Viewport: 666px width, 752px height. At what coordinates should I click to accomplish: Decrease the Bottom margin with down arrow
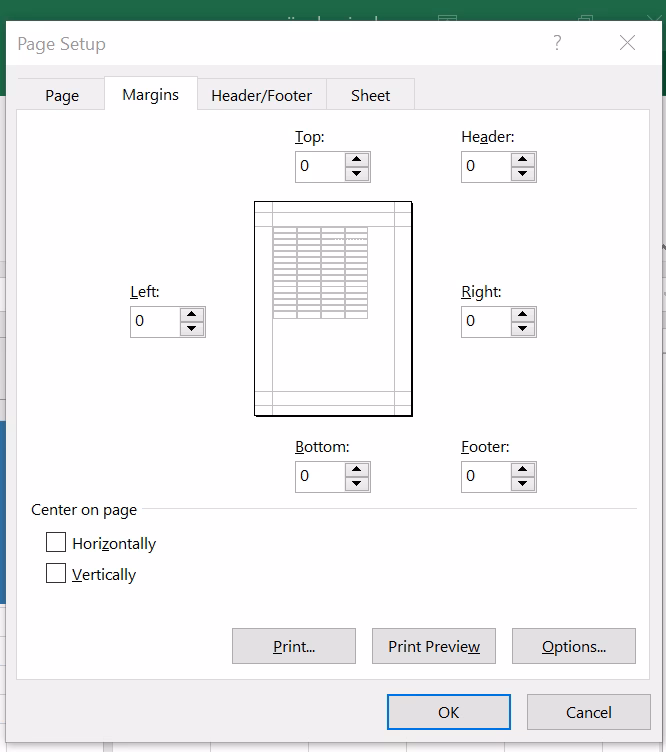tap(357, 483)
